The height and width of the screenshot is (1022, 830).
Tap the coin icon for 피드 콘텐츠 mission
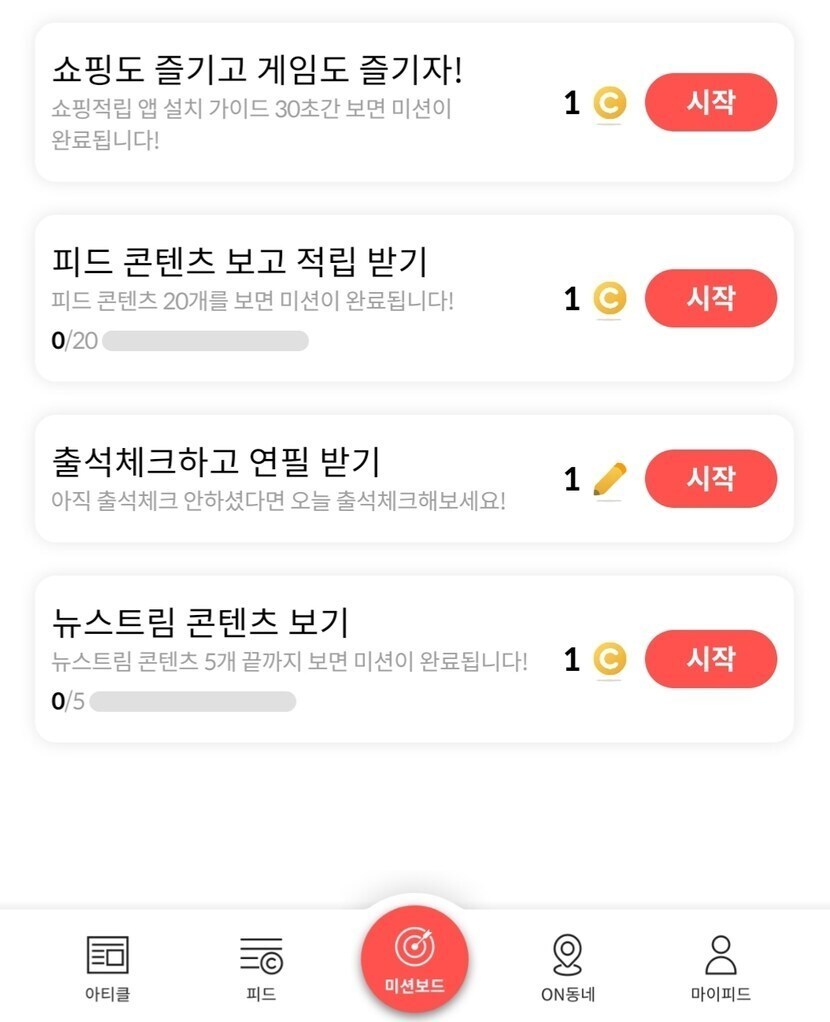[608, 298]
